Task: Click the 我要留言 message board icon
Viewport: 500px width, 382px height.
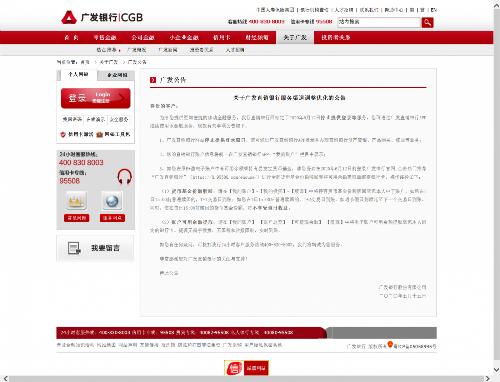Action: [74, 248]
